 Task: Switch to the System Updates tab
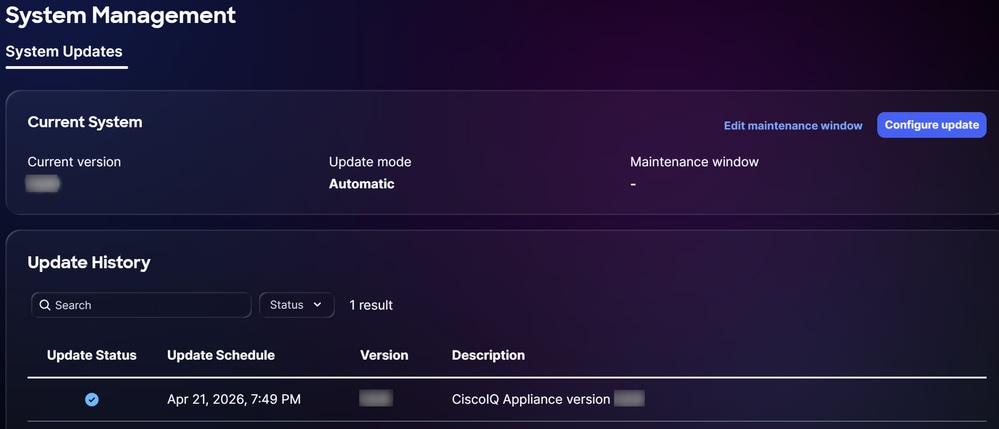tap(64, 52)
